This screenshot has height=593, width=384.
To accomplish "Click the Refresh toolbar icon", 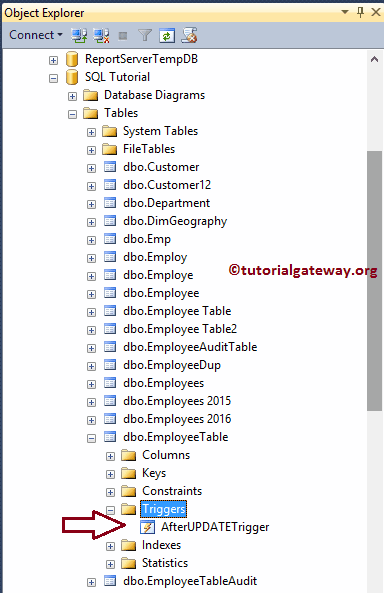I will click(x=167, y=36).
